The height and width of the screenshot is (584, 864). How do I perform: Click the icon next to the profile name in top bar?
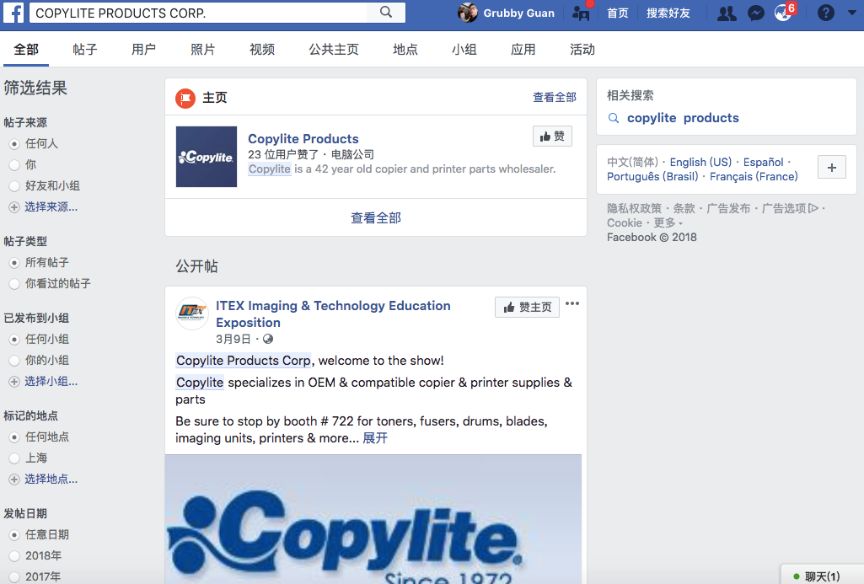[x=581, y=13]
